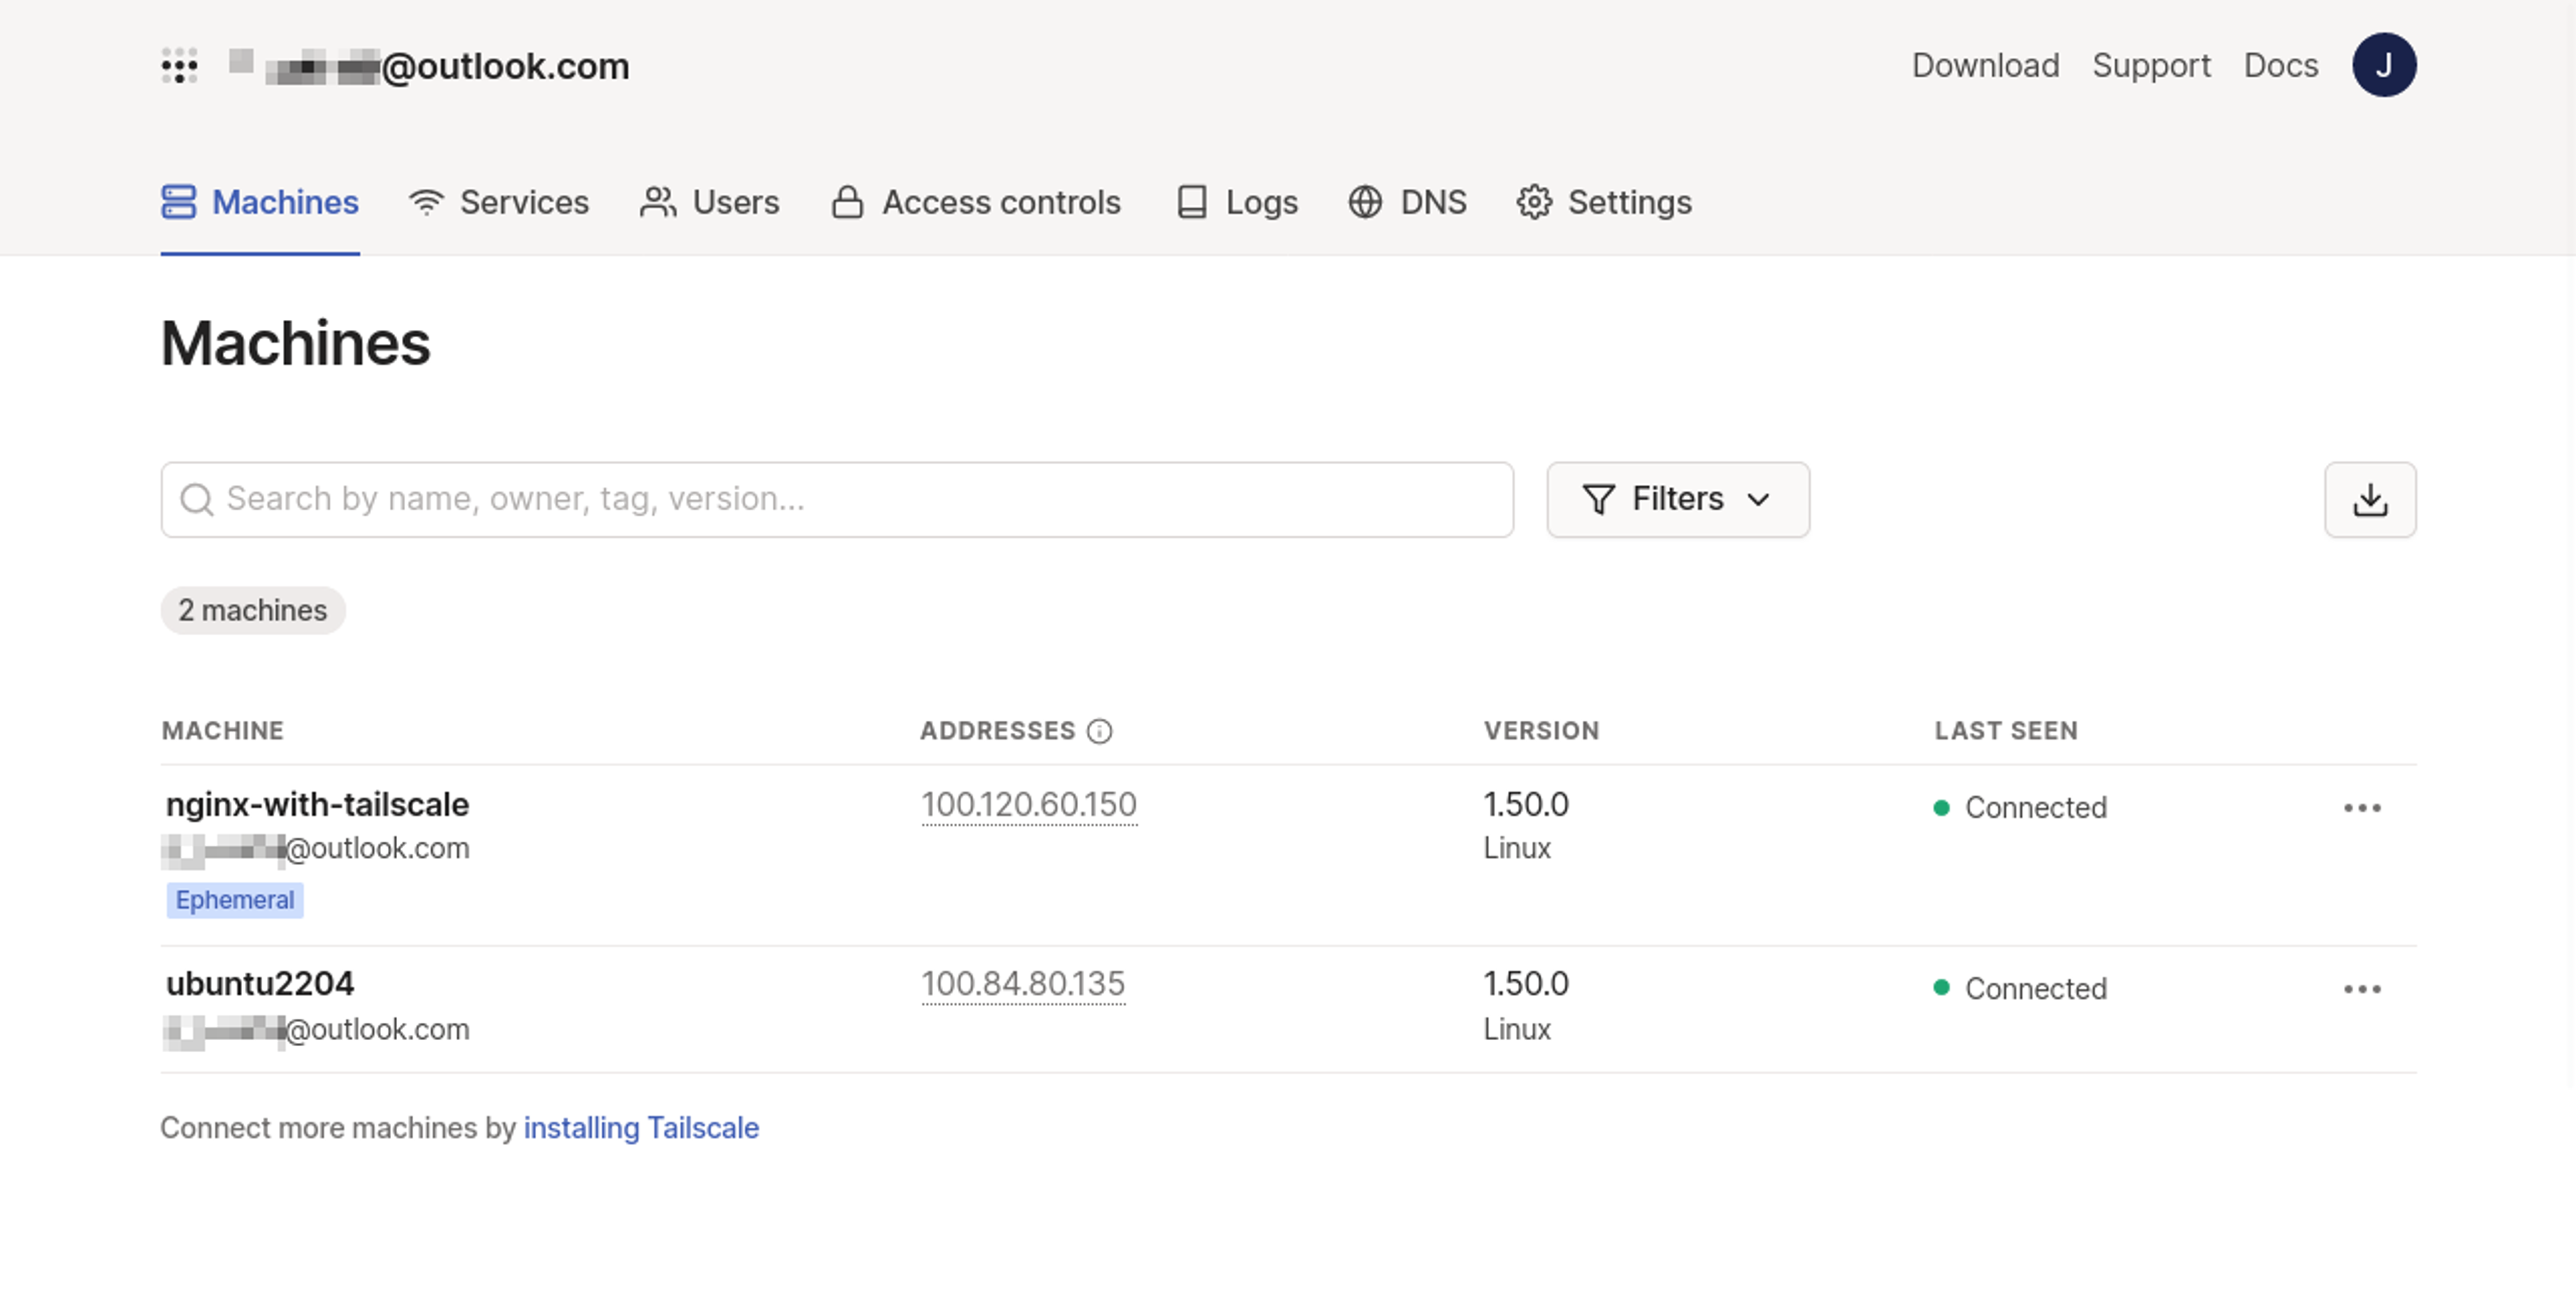This screenshot has width=2576, height=1303.
Task: Click the Ephemeral tag on nginx-with-tailscale
Action: click(x=233, y=899)
